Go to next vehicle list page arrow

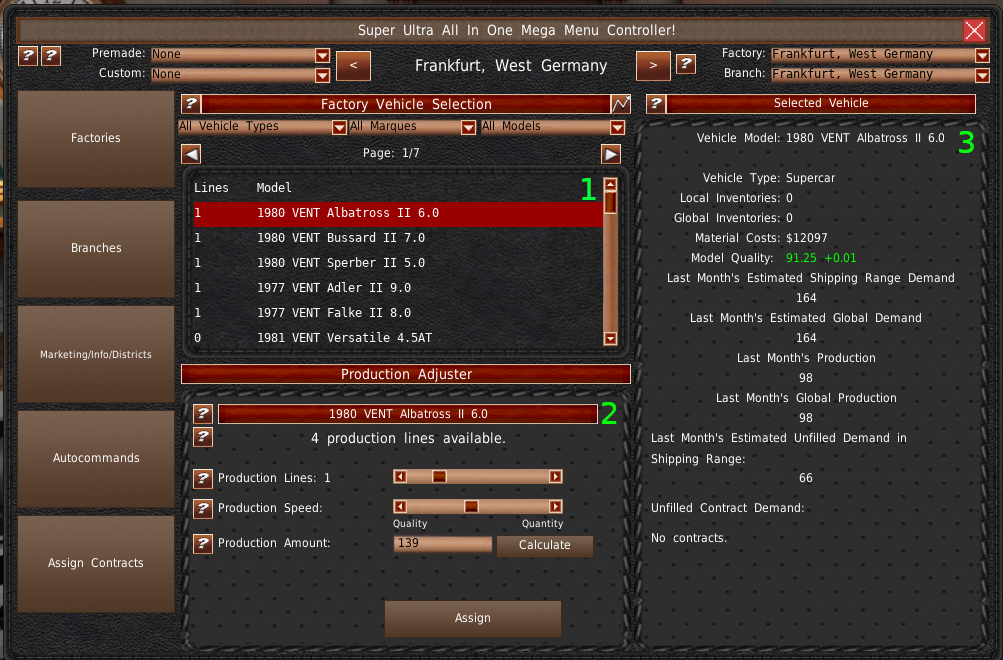[x=611, y=154]
